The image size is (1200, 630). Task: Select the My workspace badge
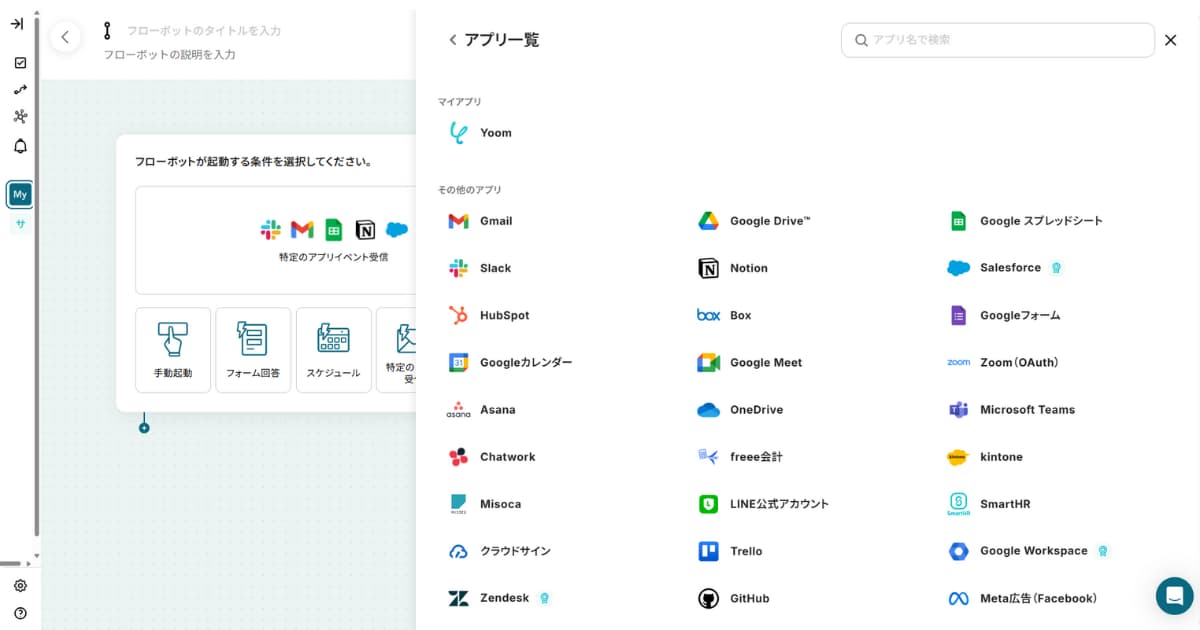point(20,194)
